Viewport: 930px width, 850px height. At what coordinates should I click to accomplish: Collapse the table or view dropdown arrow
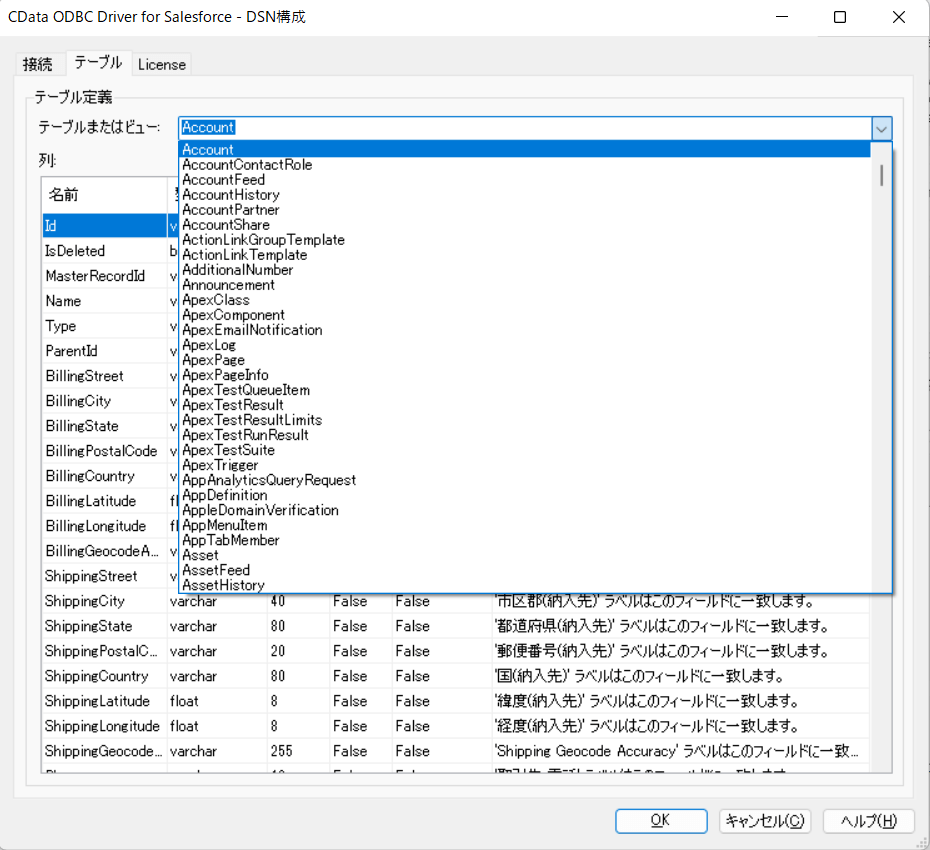point(881,128)
